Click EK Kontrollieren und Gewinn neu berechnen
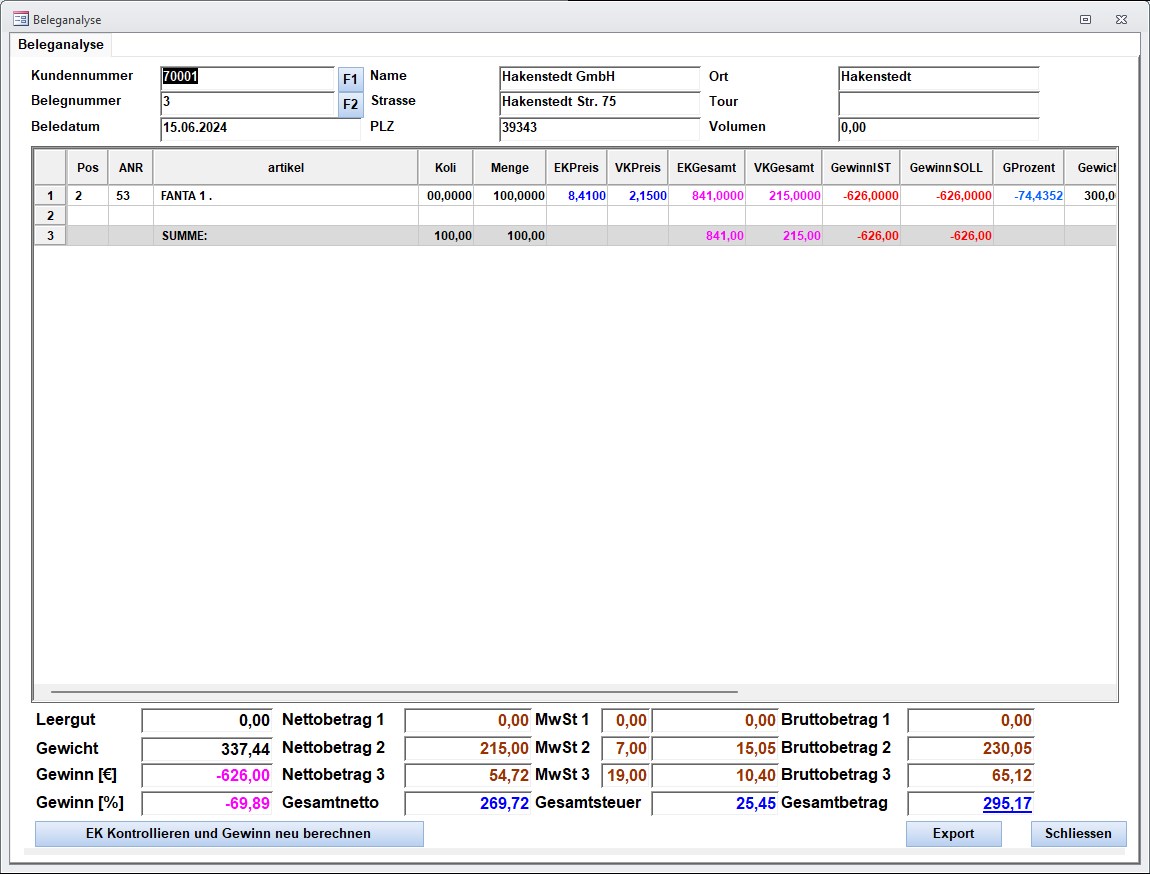This screenshot has height=874, width=1150. (229, 834)
